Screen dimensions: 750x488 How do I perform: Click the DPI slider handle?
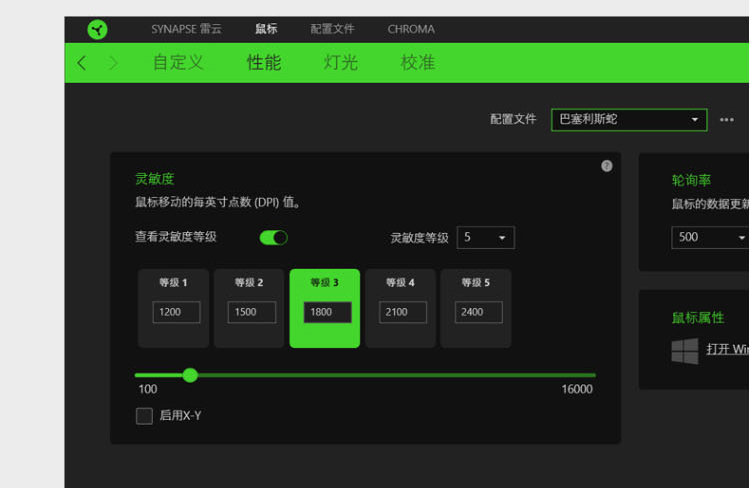click(x=190, y=375)
